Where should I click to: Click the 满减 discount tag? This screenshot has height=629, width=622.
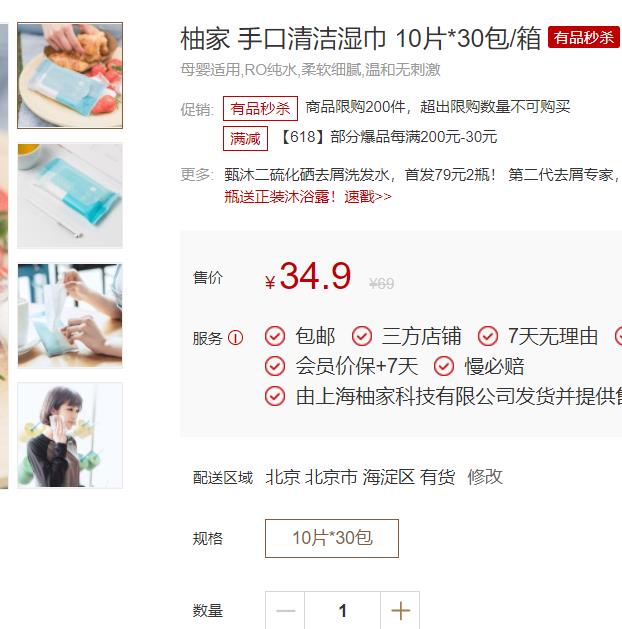(x=245, y=139)
